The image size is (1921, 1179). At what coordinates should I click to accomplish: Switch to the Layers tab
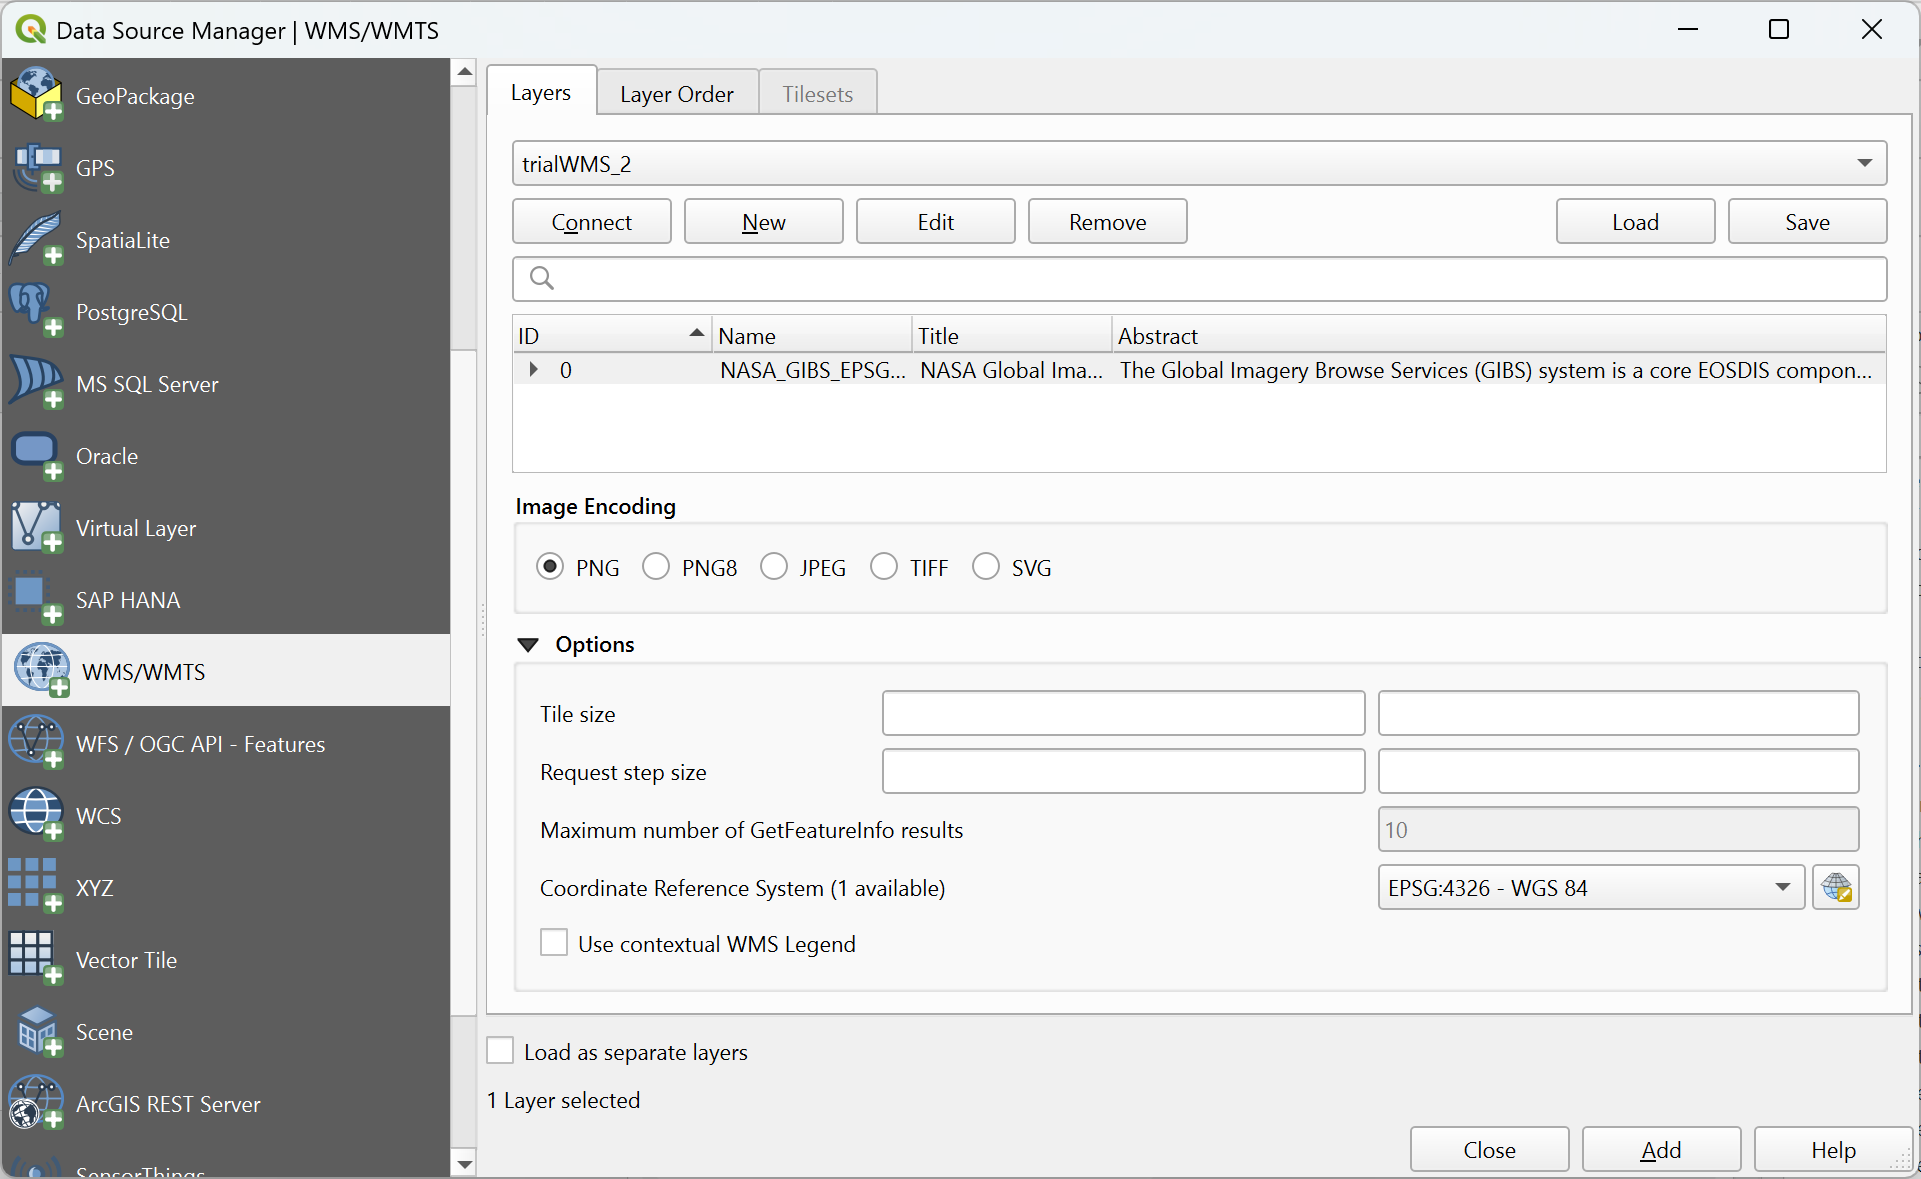(x=541, y=92)
